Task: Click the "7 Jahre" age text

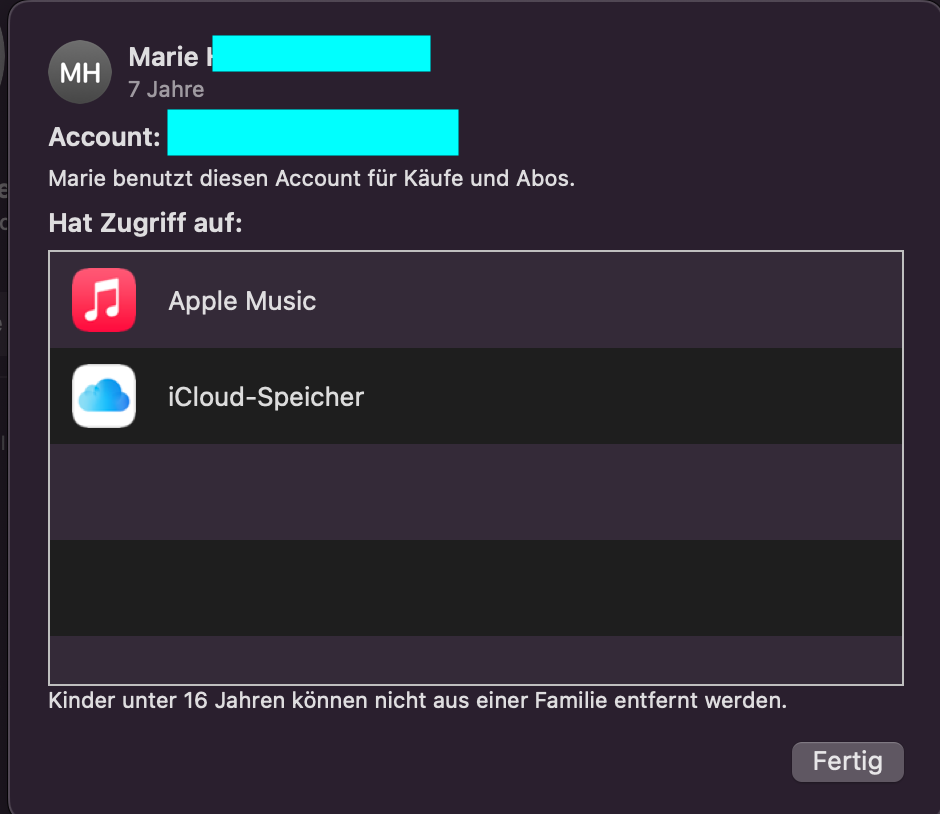Action: (x=166, y=89)
